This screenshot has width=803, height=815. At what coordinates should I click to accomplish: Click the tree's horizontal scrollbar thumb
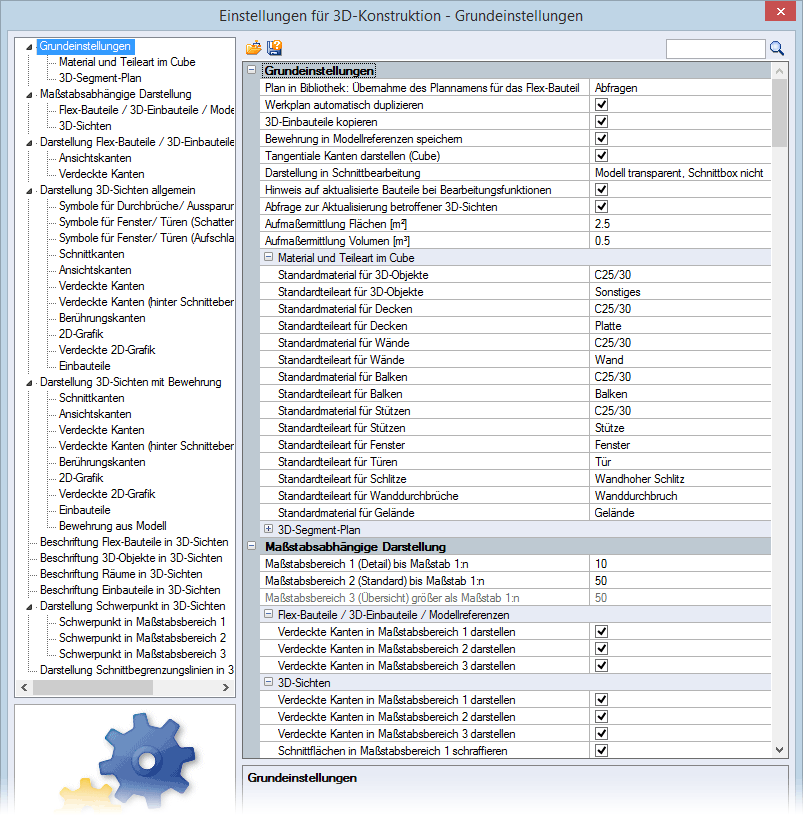click(x=93, y=687)
